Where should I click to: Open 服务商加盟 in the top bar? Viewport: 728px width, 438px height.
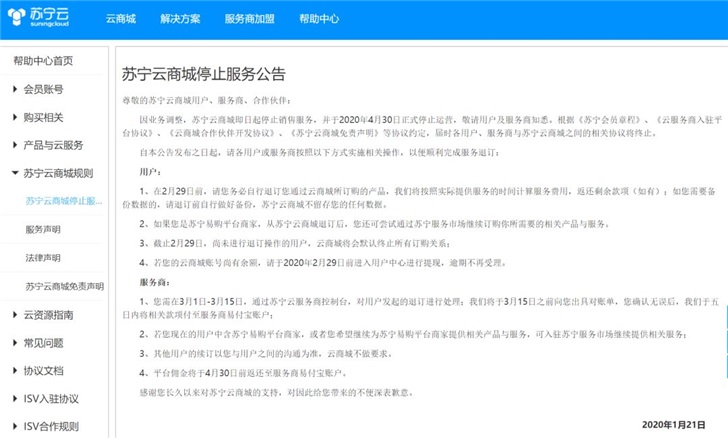click(x=248, y=19)
